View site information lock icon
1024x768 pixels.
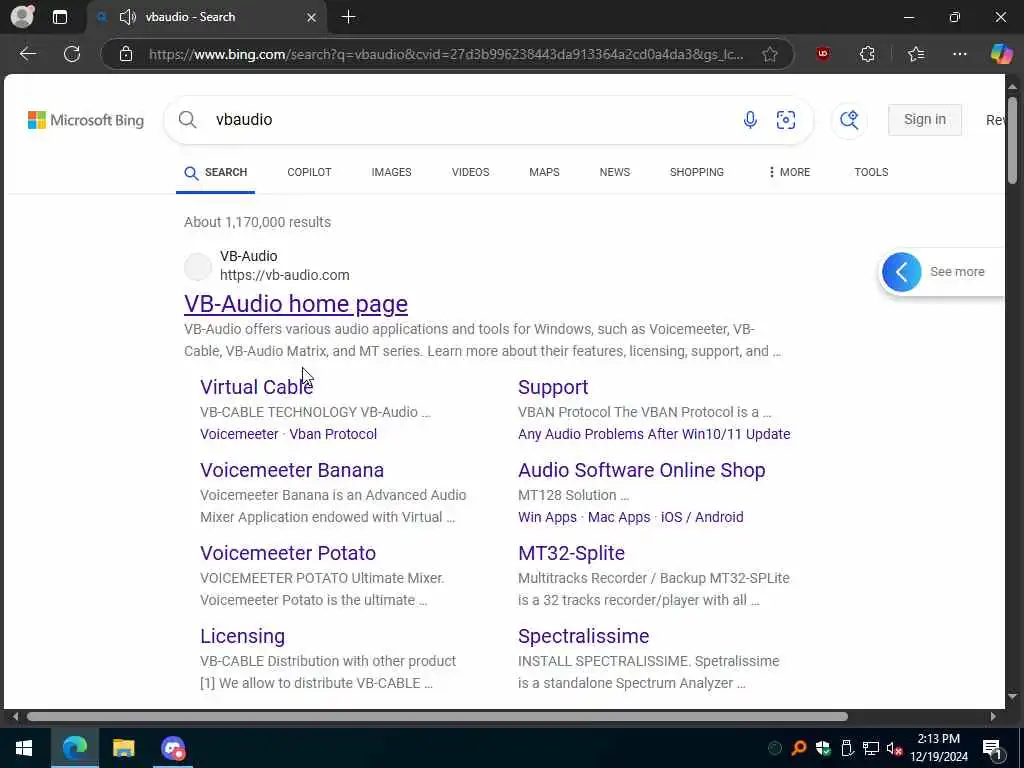[x=126, y=54]
